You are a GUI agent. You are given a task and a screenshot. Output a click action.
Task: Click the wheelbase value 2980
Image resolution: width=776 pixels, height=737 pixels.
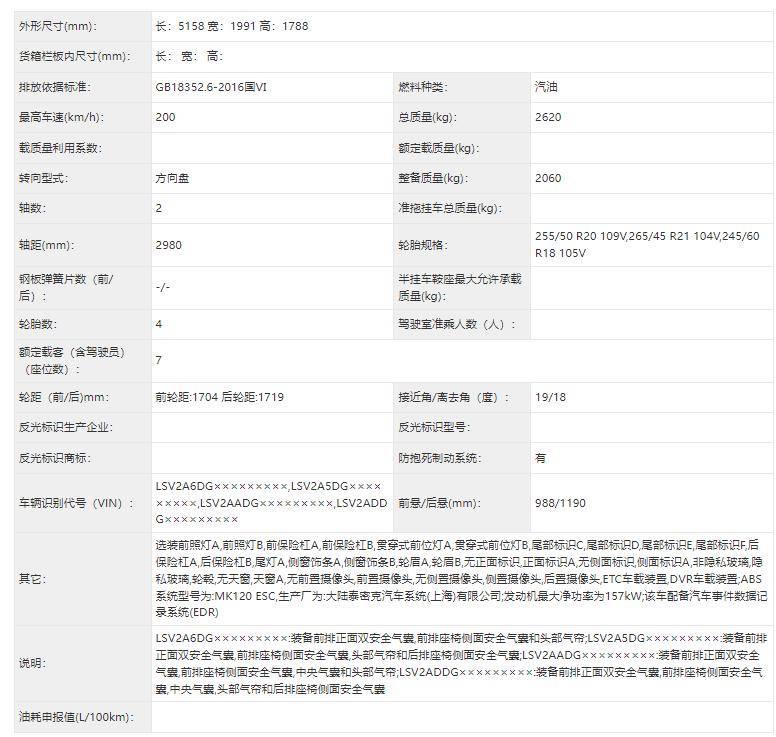click(x=168, y=245)
